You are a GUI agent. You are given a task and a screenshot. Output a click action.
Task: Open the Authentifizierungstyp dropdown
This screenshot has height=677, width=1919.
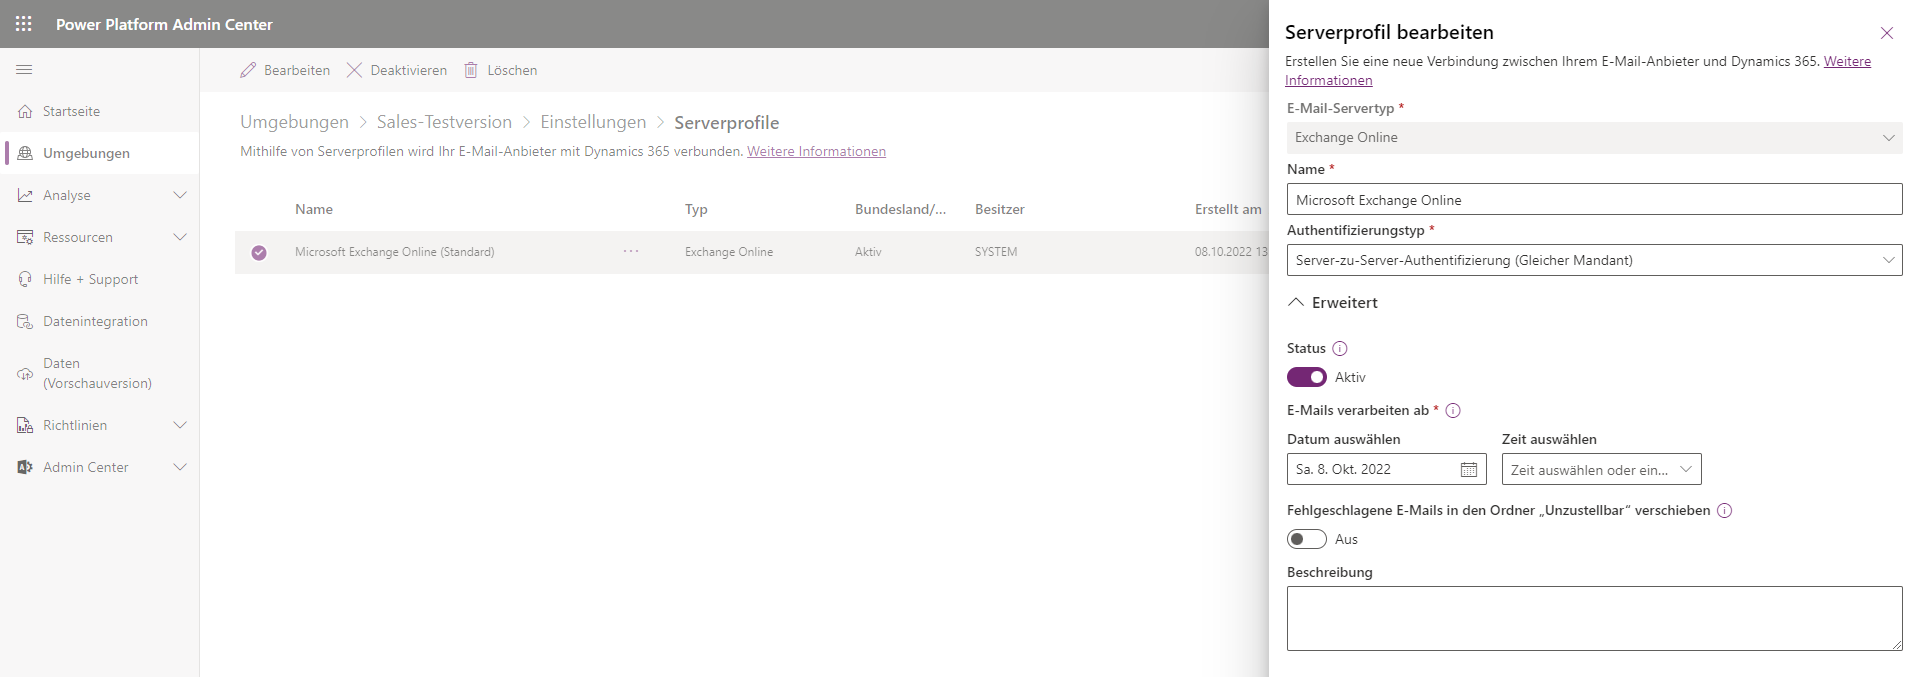tap(1594, 260)
